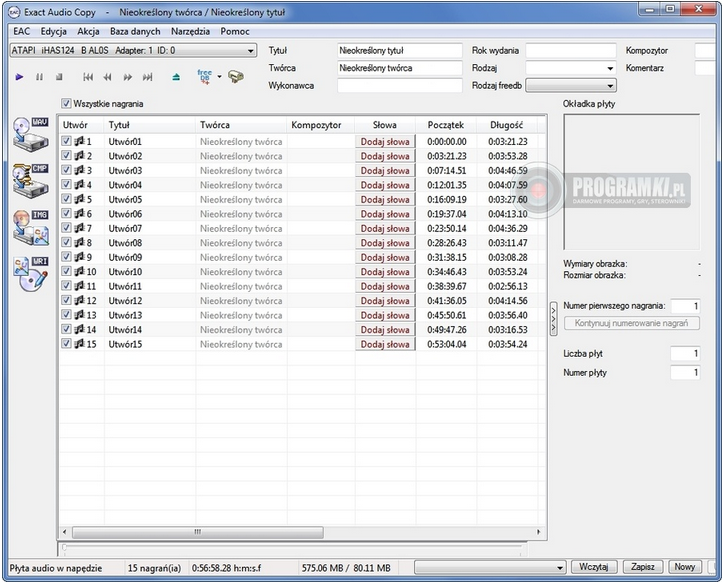Screen dimensions: 725x586
Task: Open the profile dropdown in the status bar
Action: point(490,567)
